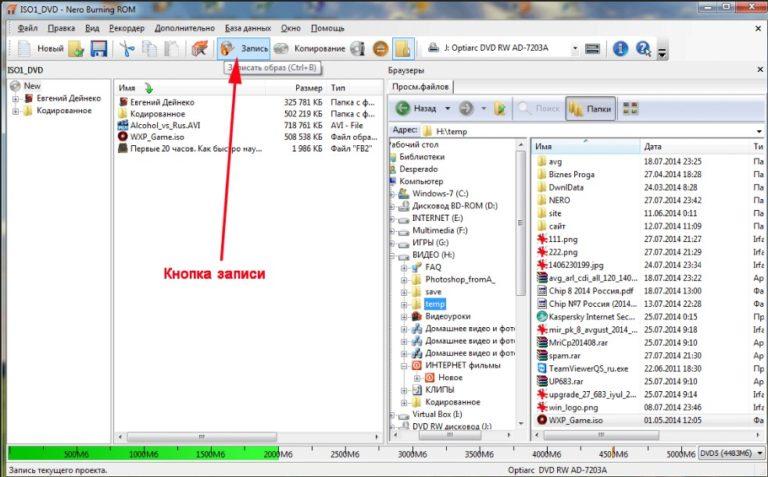Click the scissors cut icon
The image size is (768, 477).
point(127,49)
